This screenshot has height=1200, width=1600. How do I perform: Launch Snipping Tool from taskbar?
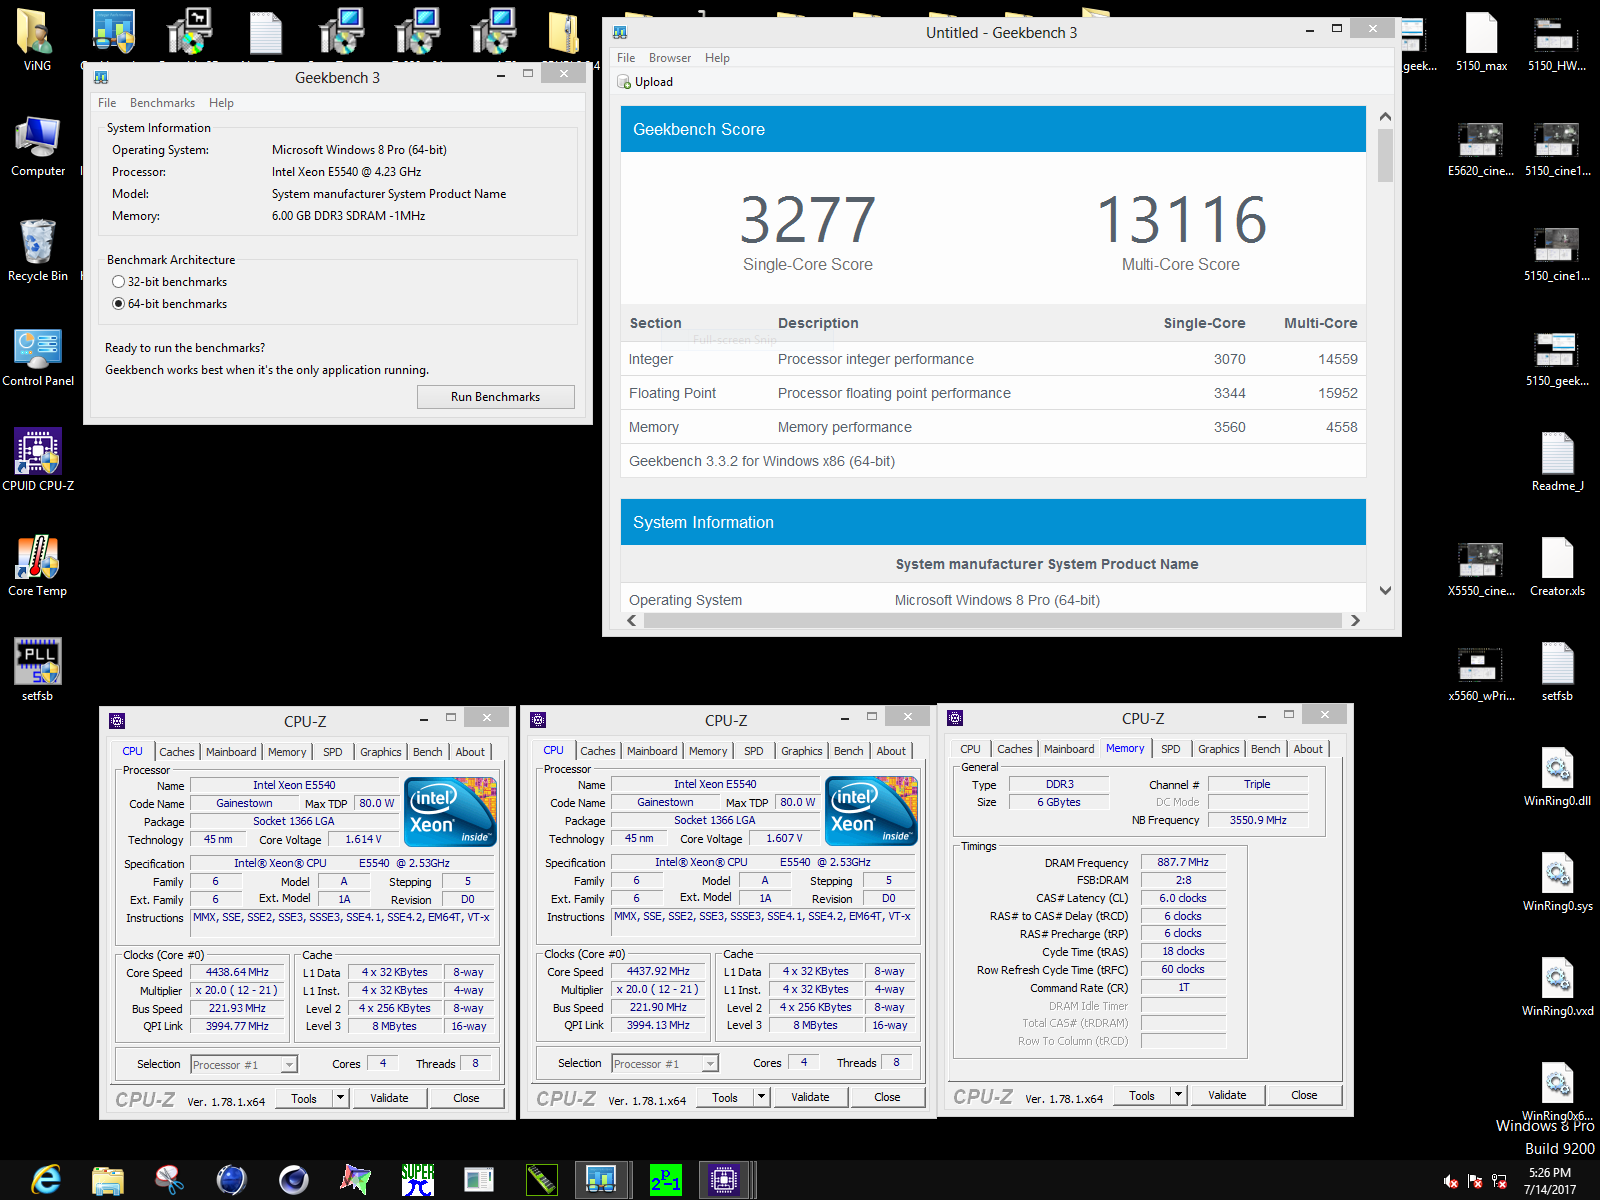pos(169,1180)
